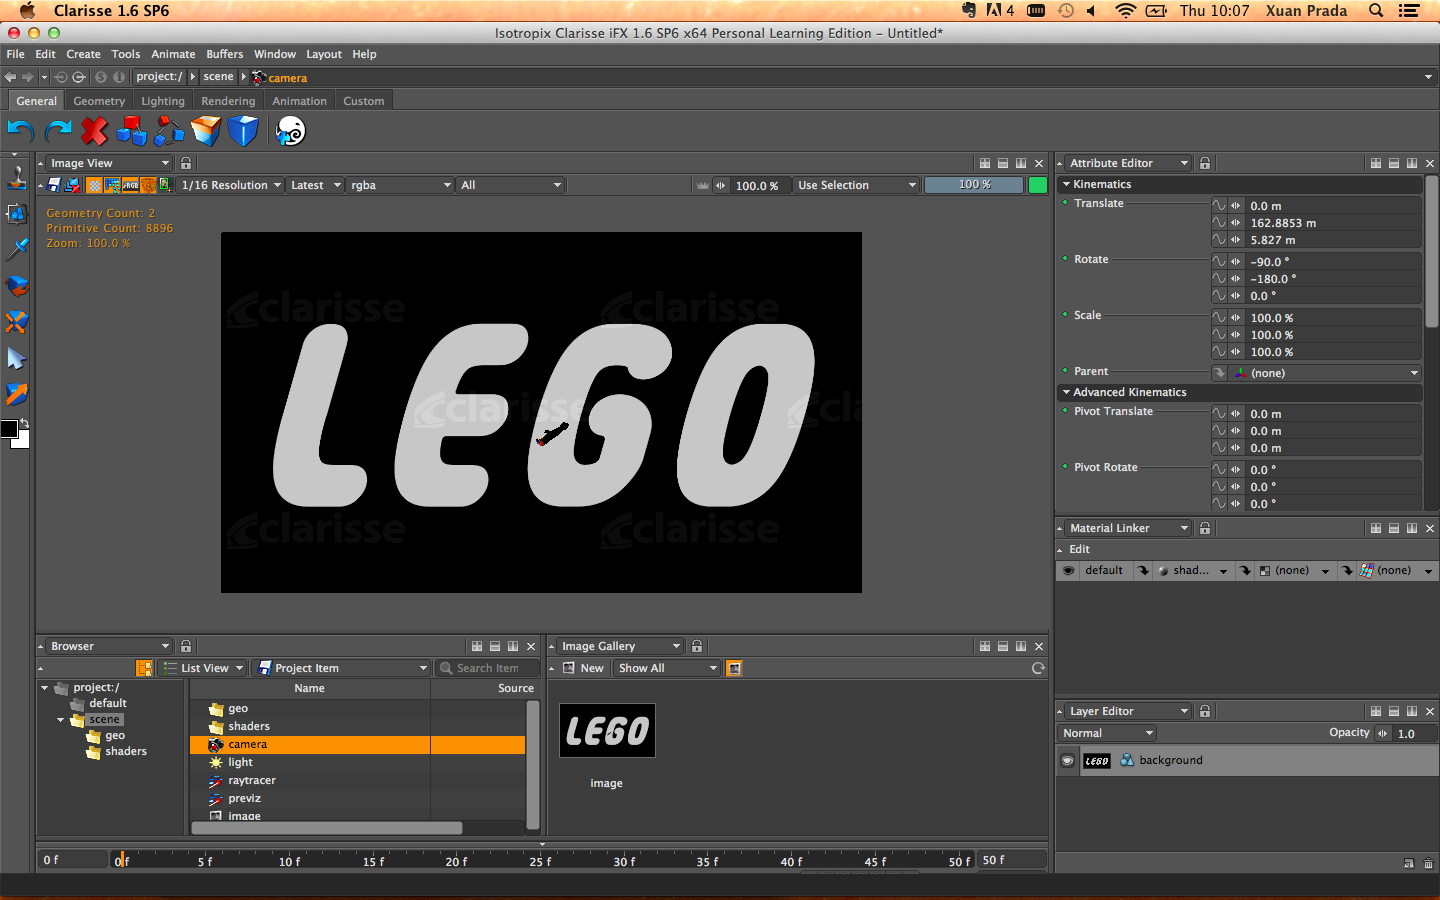Click the blue Redo arrow icon
The width and height of the screenshot is (1440, 900).
(x=58, y=131)
